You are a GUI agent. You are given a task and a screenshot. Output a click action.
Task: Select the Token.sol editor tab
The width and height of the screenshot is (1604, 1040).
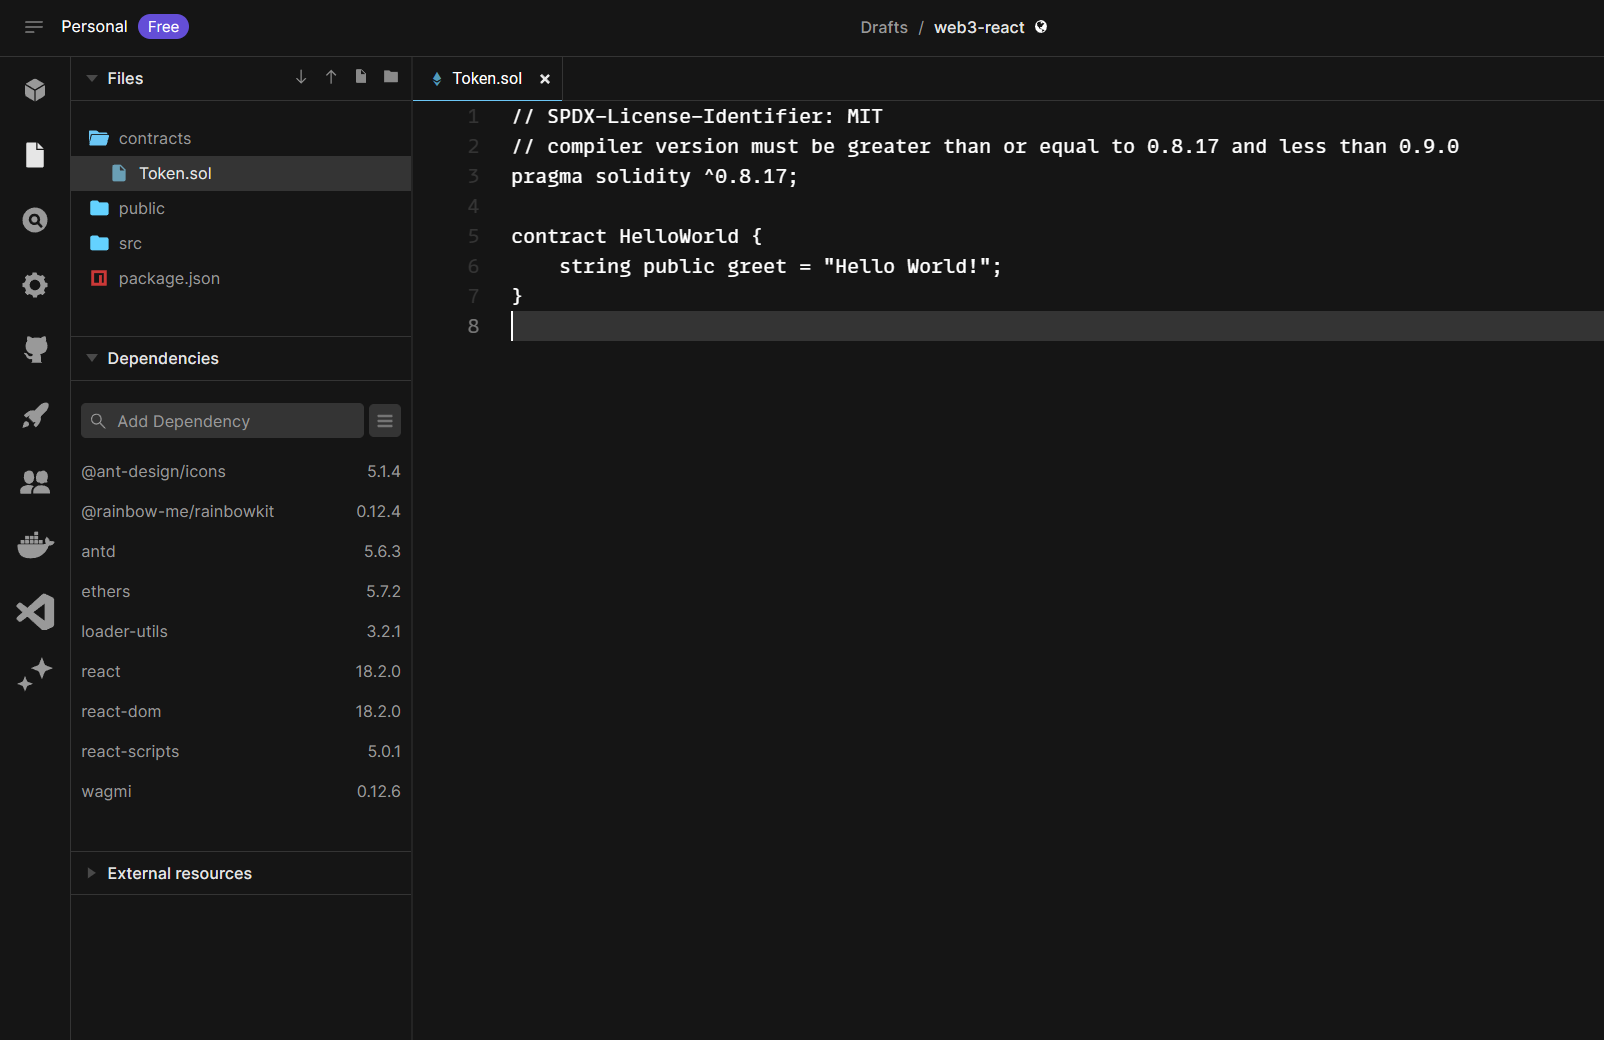coord(487,79)
